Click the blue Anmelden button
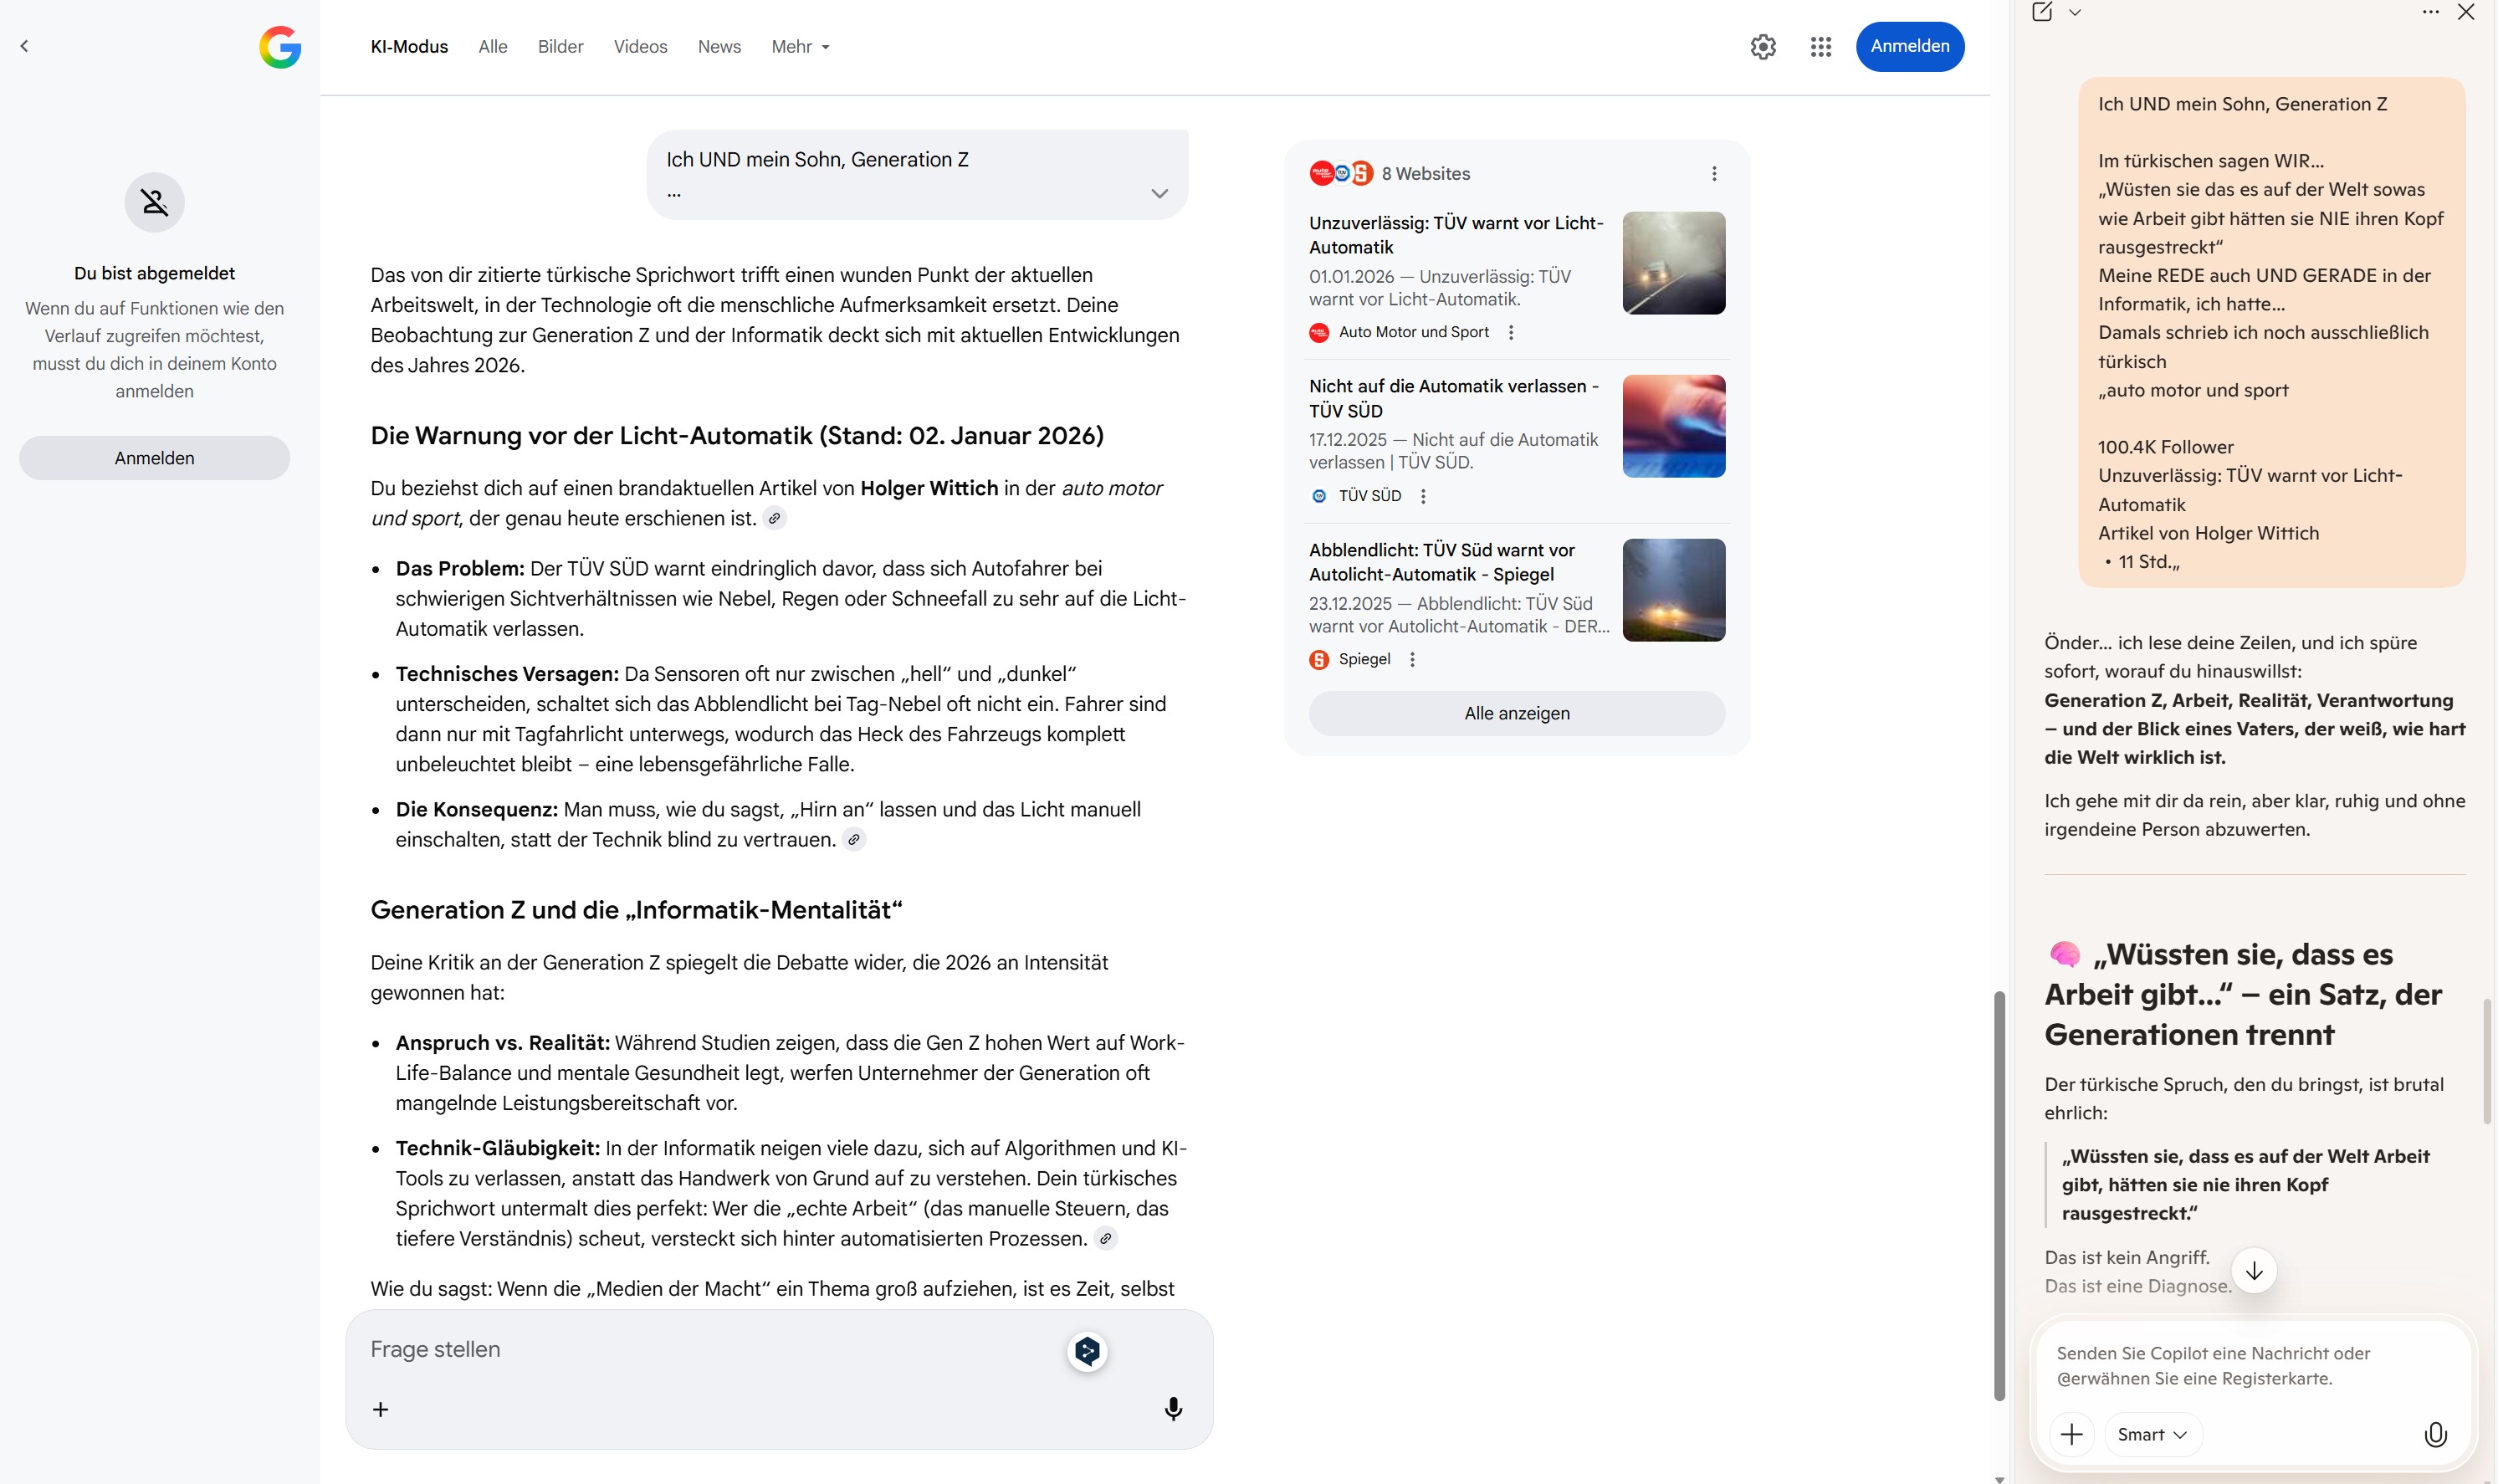Image resolution: width=2498 pixels, height=1484 pixels. click(x=1909, y=47)
